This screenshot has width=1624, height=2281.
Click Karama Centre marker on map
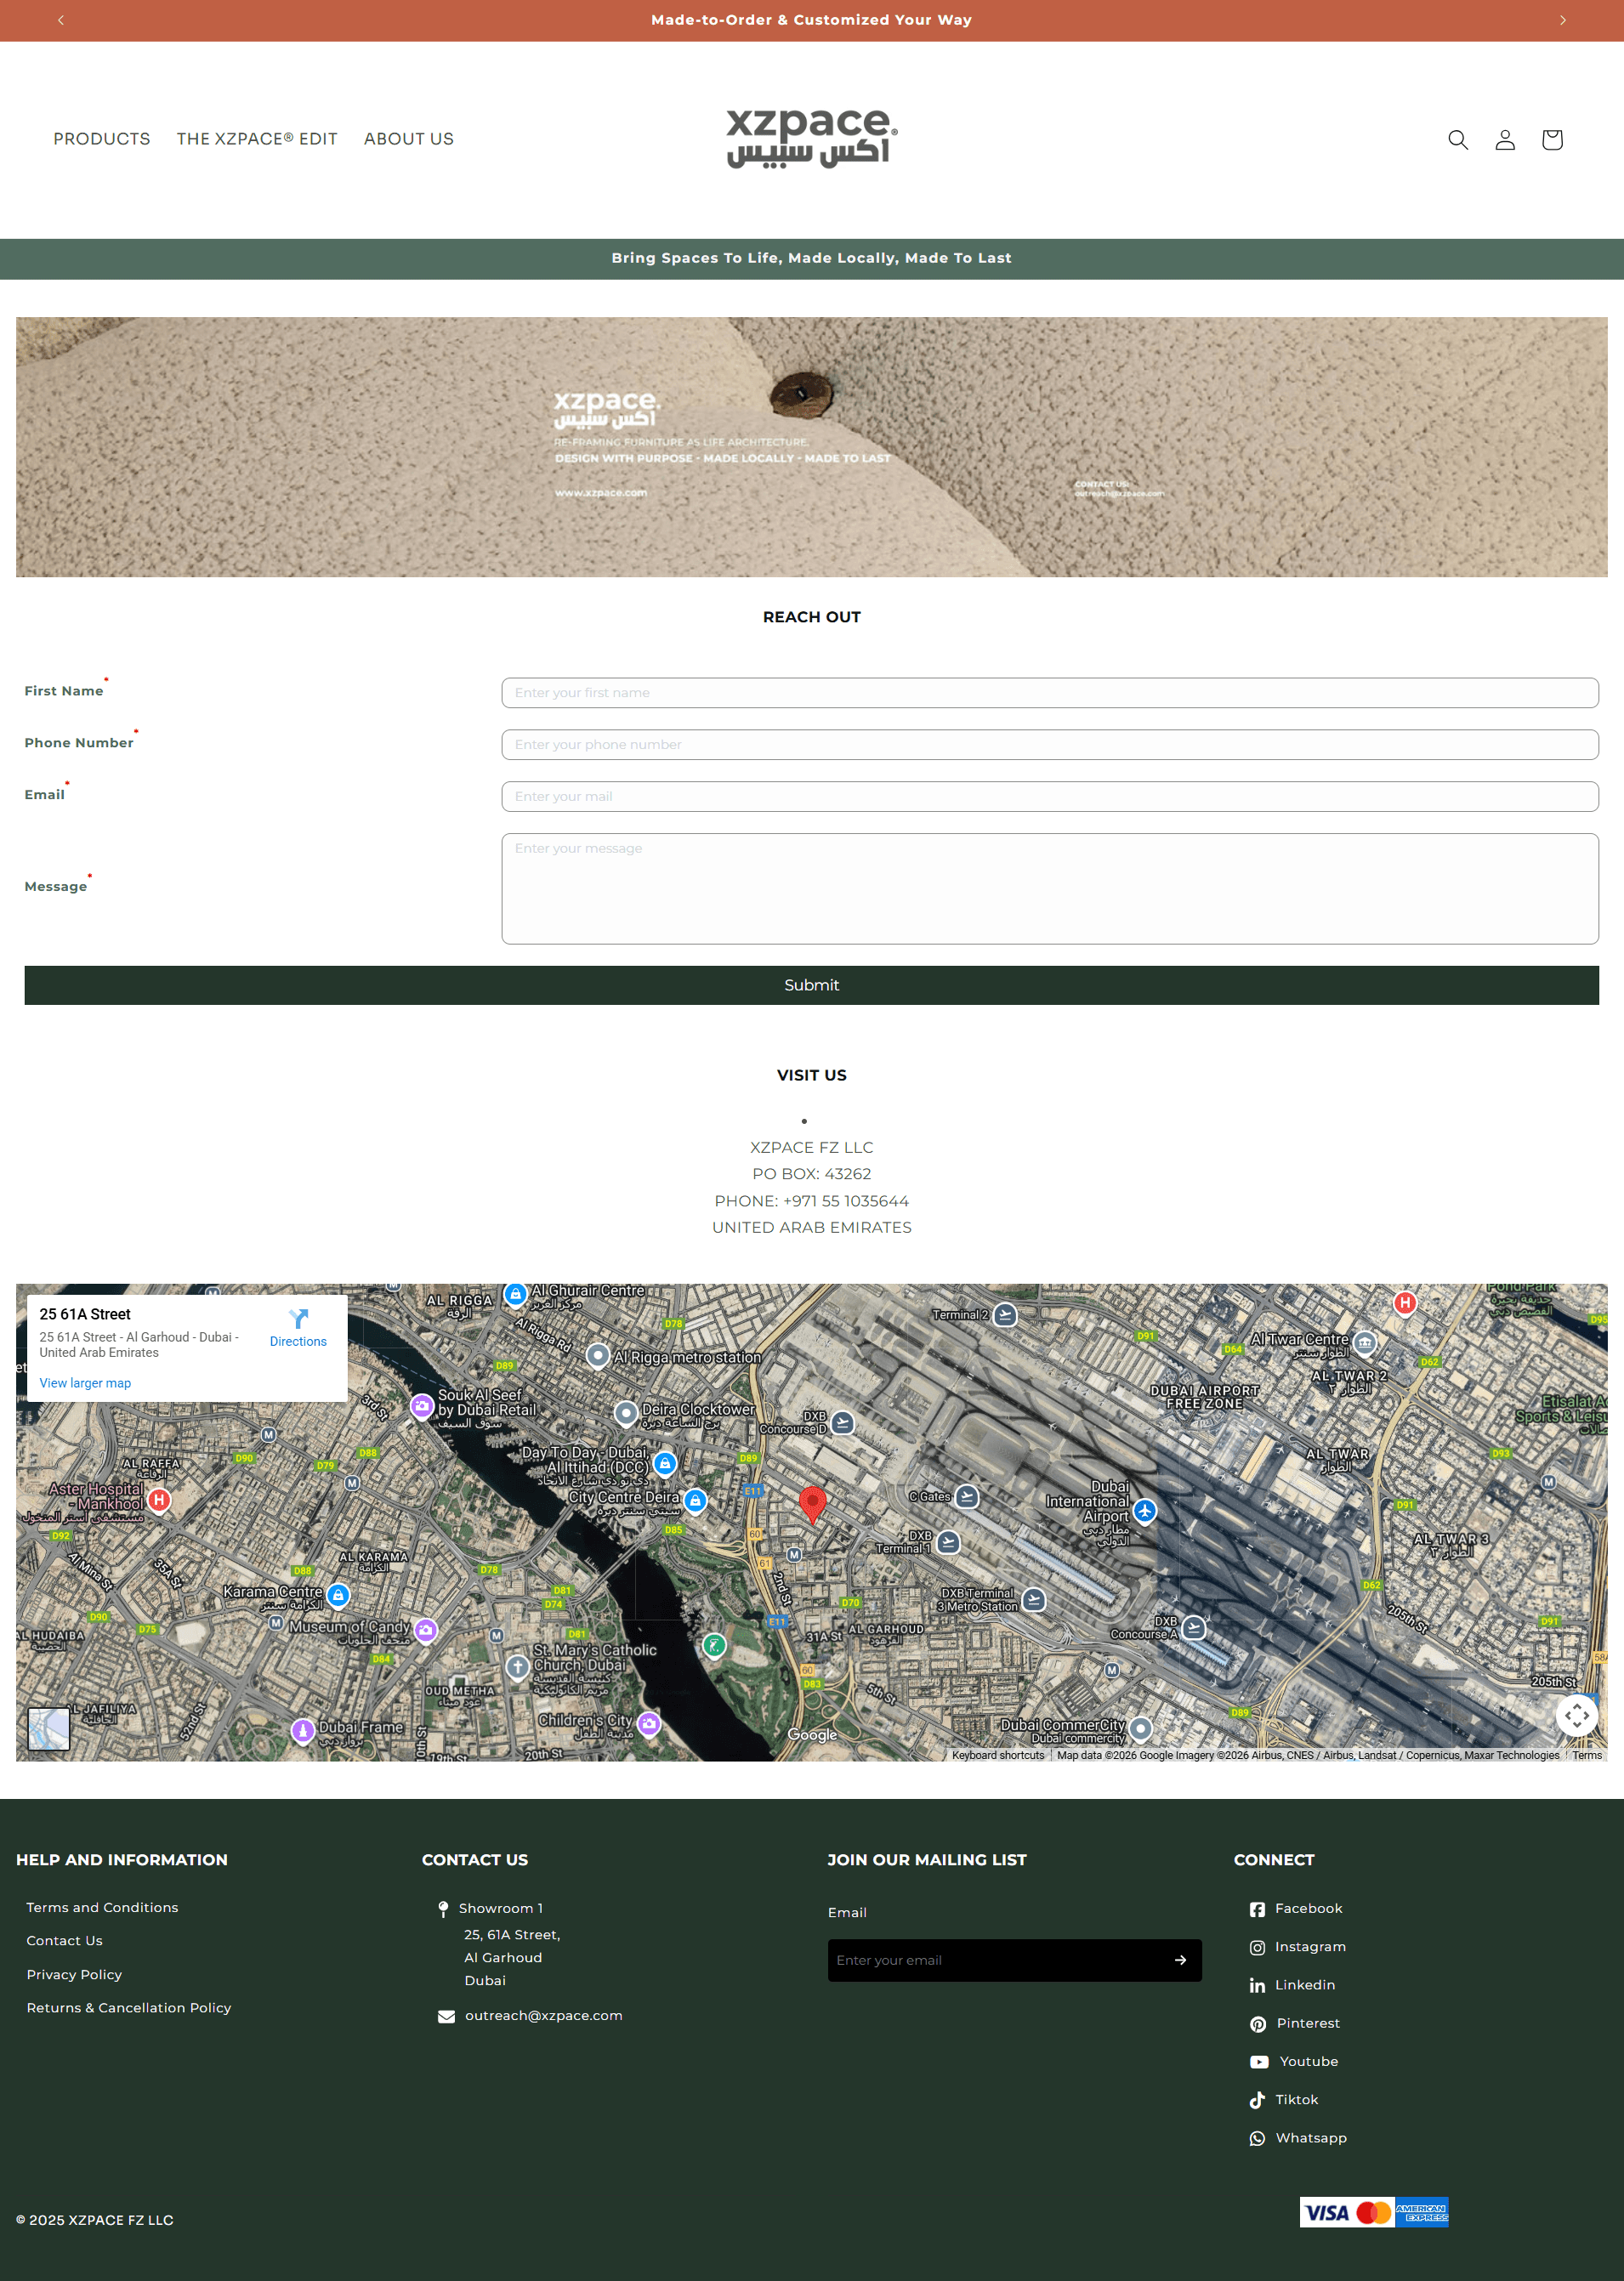(339, 1595)
